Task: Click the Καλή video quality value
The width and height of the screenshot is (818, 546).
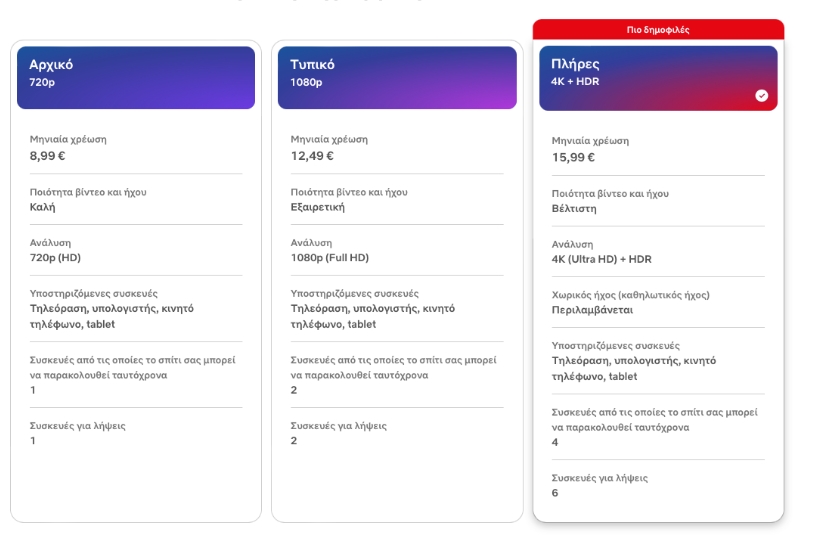Action: pyautogui.click(x=43, y=207)
